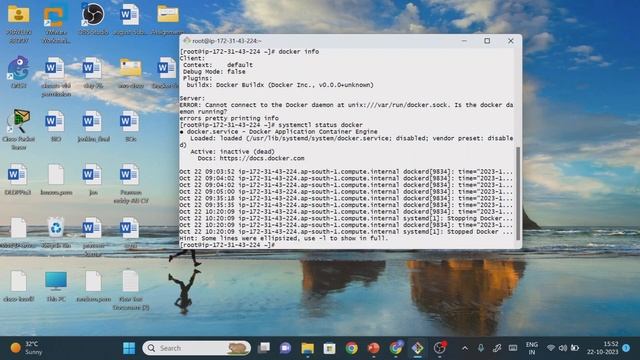The width and height of the screenshot is (640, 360).
Task: Open the clock showing 22-10-2023
Action: pos(603,348)
